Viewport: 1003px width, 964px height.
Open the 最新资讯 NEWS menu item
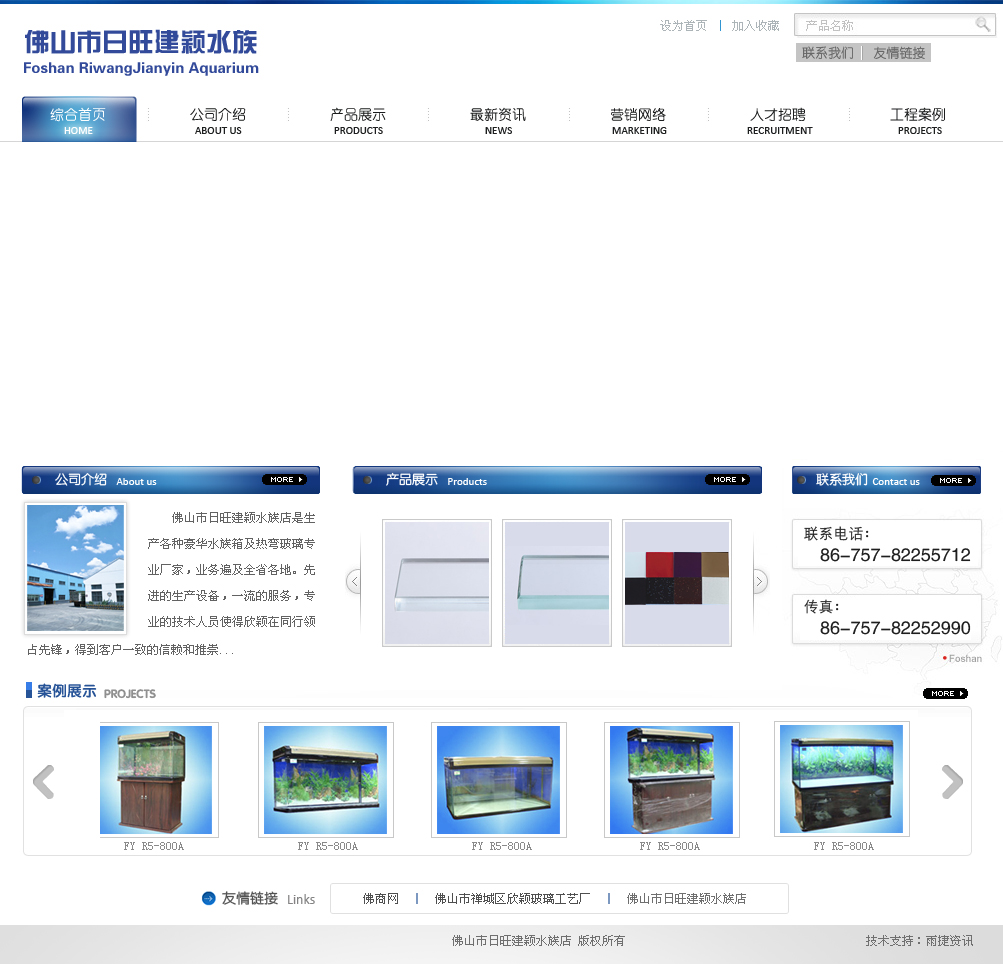[x=498, y=120]
